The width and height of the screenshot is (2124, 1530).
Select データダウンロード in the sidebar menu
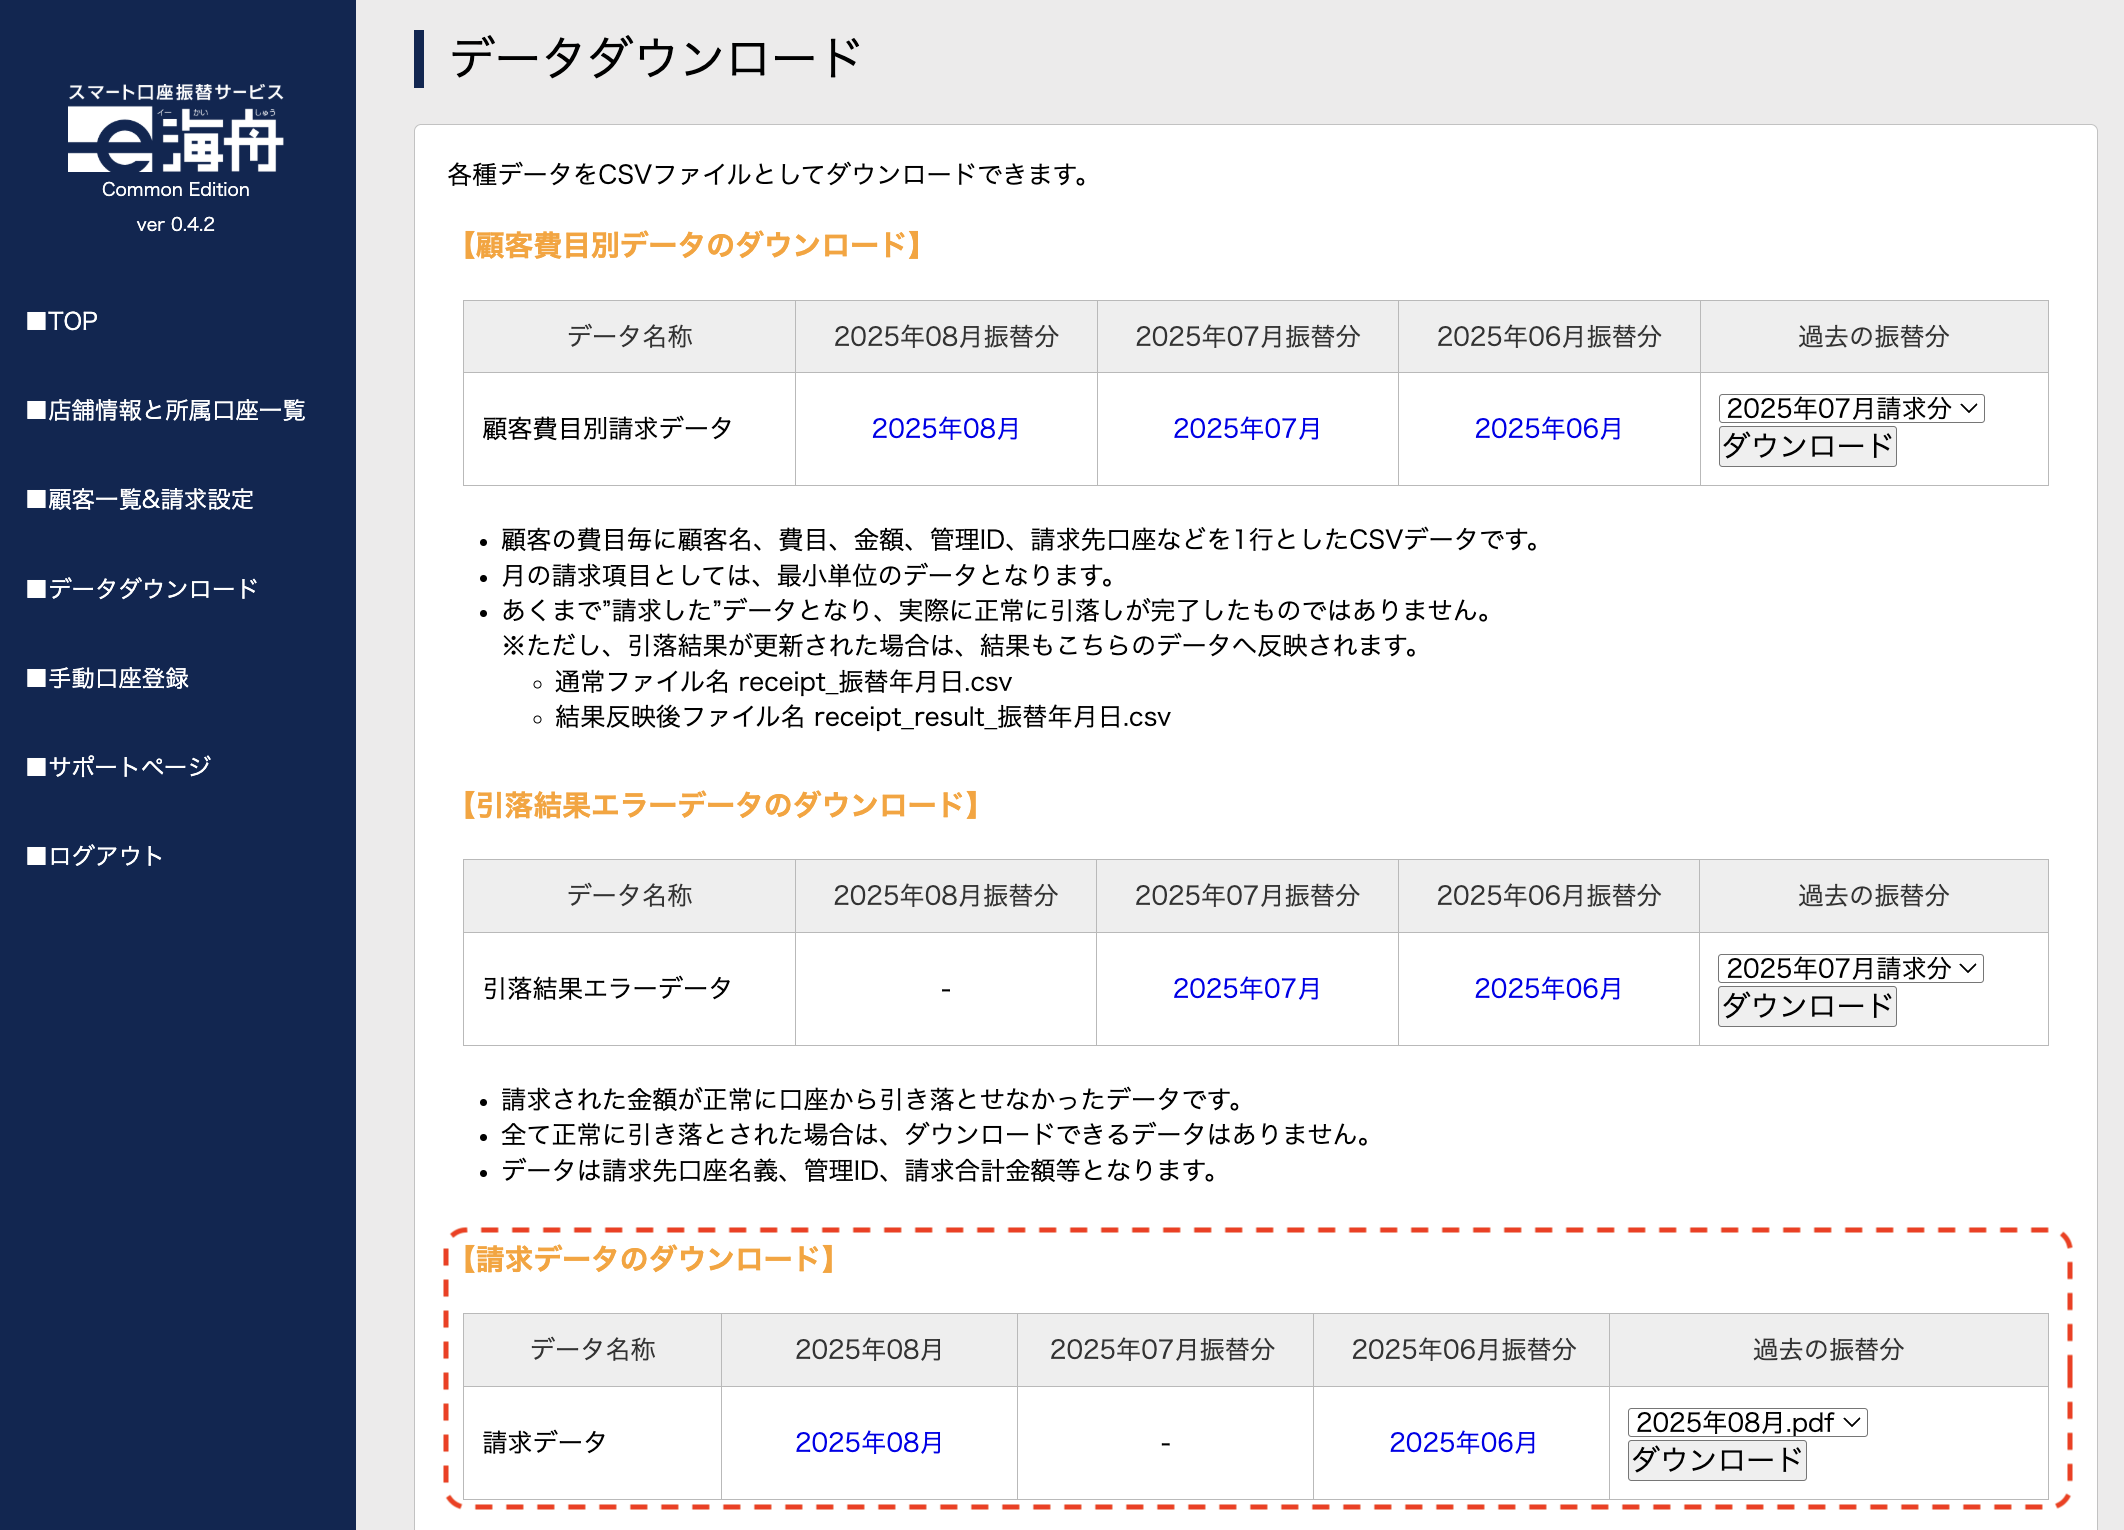pyautogui.click(x=143, y=588)
